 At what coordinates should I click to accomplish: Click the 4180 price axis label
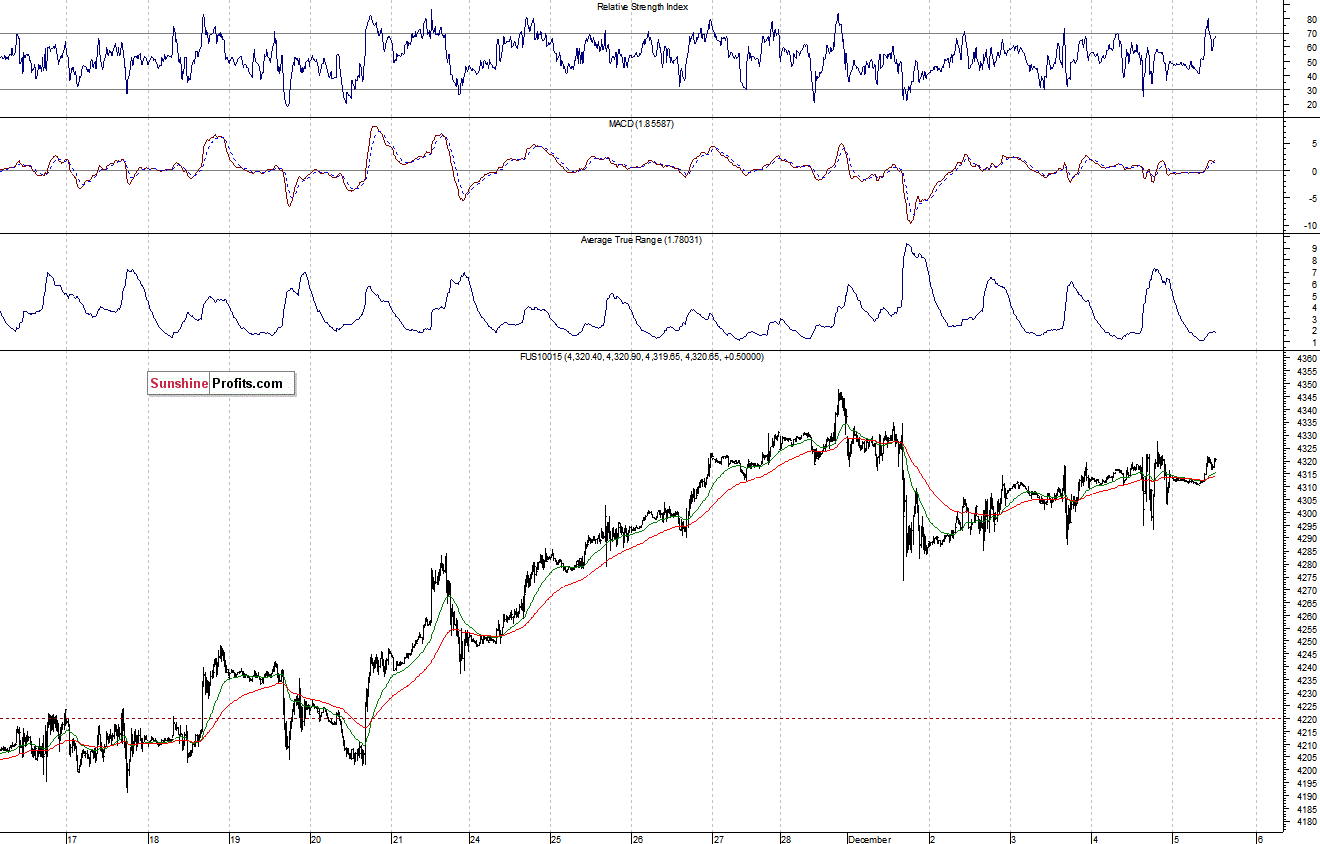pyautogui.click(x=1306, y=822)
